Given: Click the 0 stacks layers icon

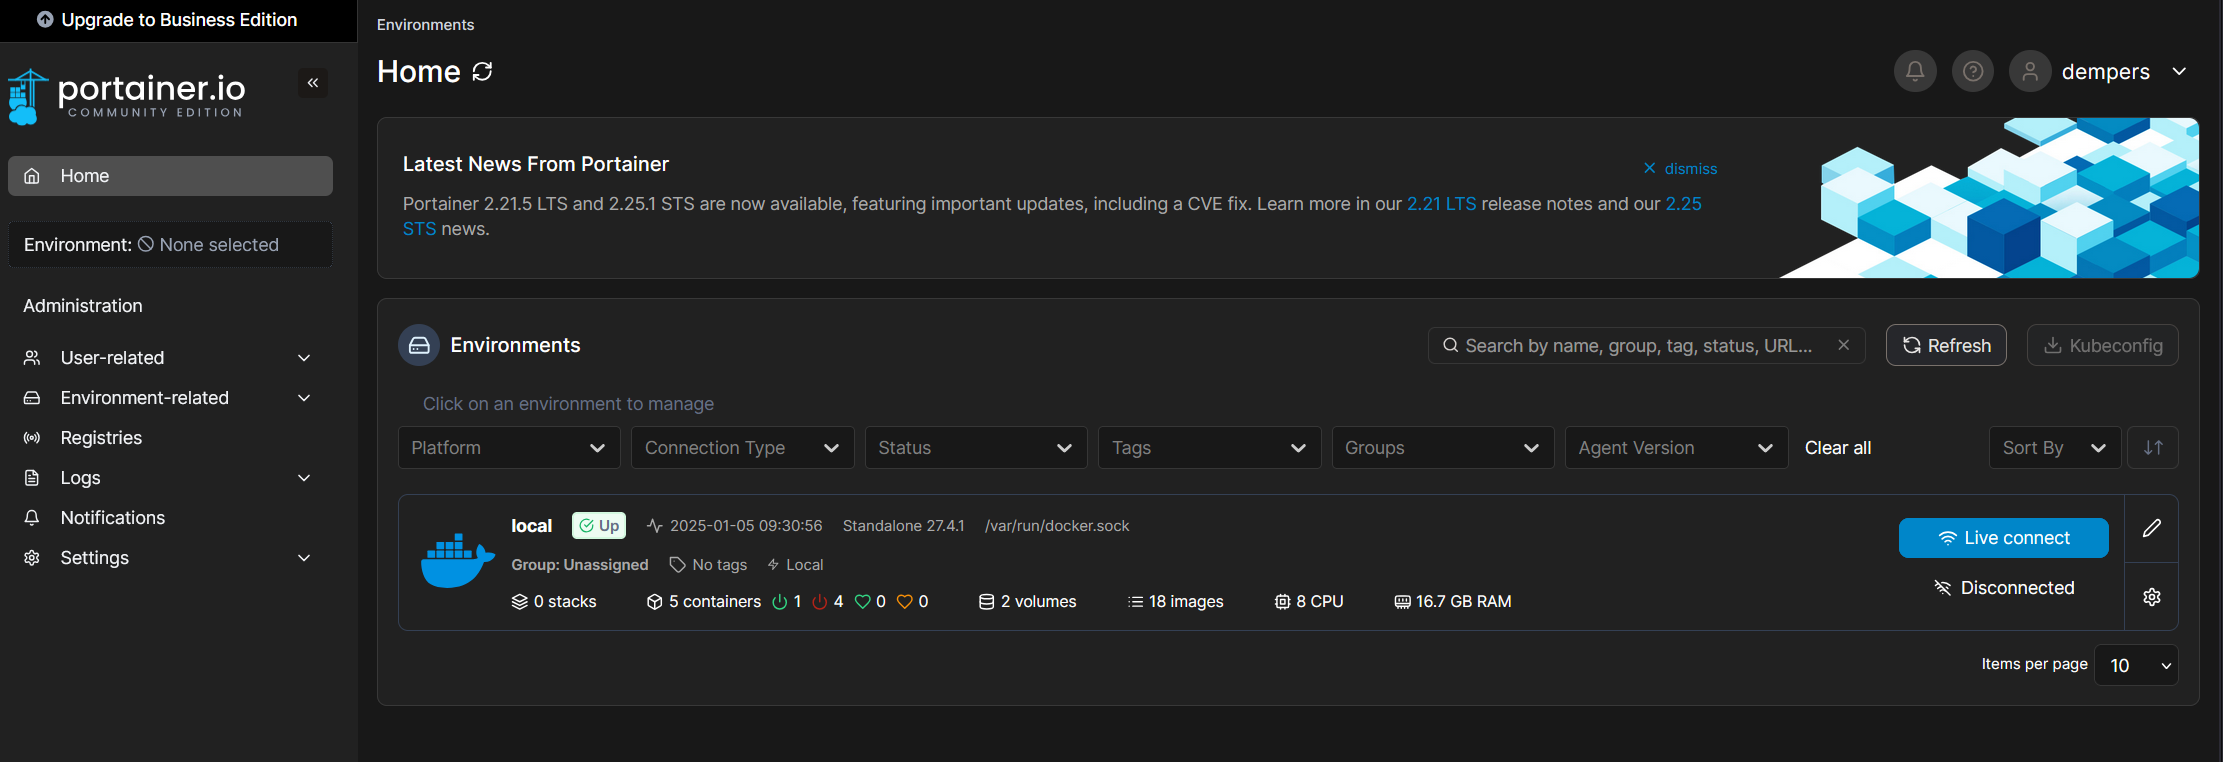Looking at the screenshot, I should pyautogui.click(x=520, y=602).
